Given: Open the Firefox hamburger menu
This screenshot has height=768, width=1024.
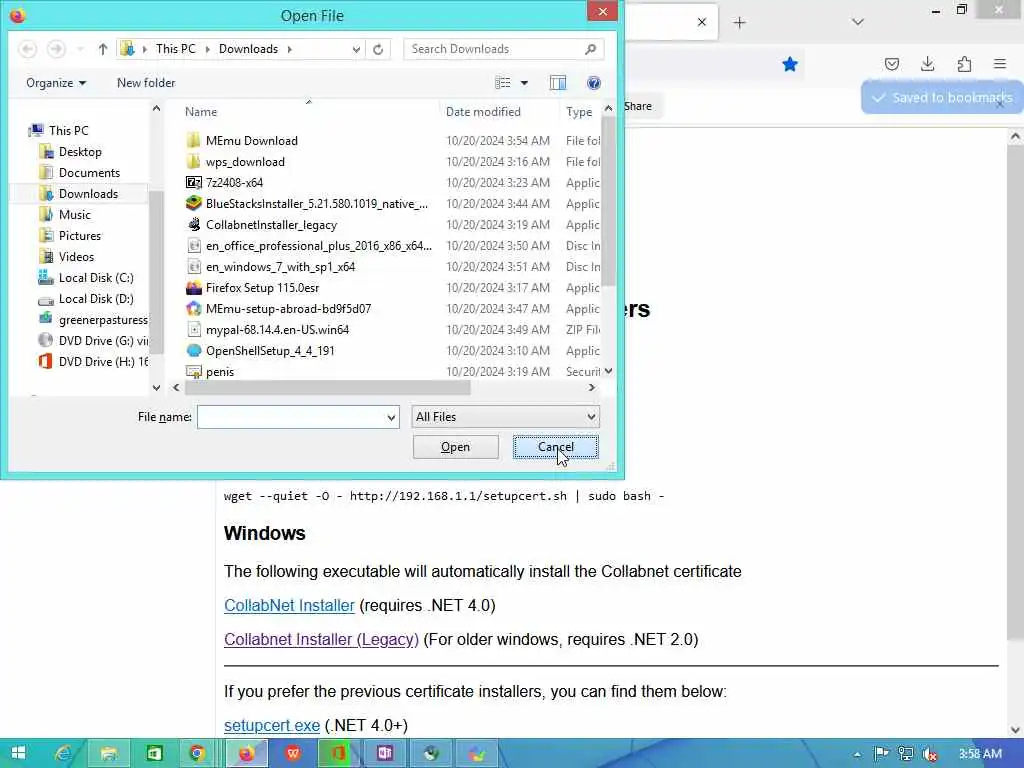Looking at the screenshot, I should [1000, 64].
